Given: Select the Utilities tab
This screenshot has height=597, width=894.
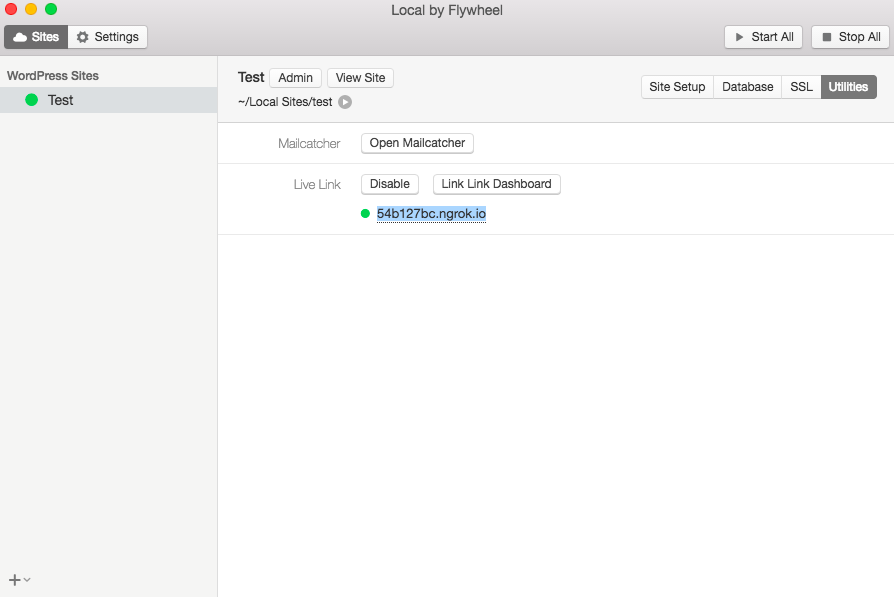Looking at the screenshot, I should [848, 87].
